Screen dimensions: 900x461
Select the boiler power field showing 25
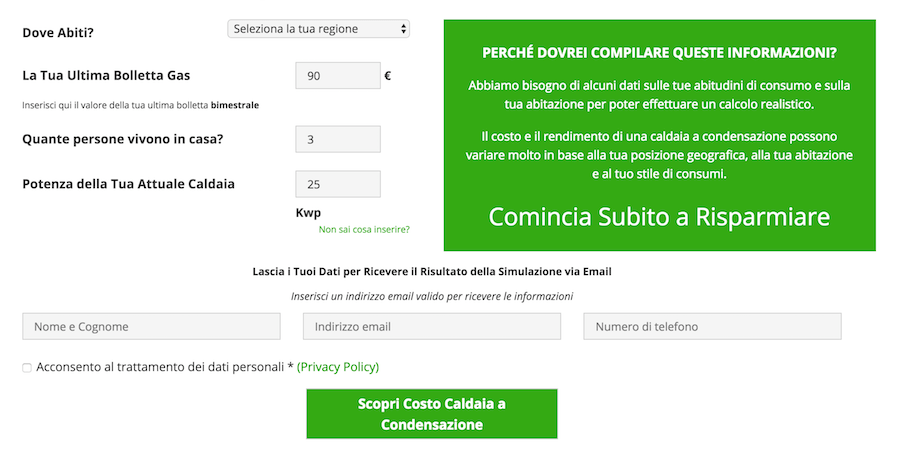(x=338, y=184)
